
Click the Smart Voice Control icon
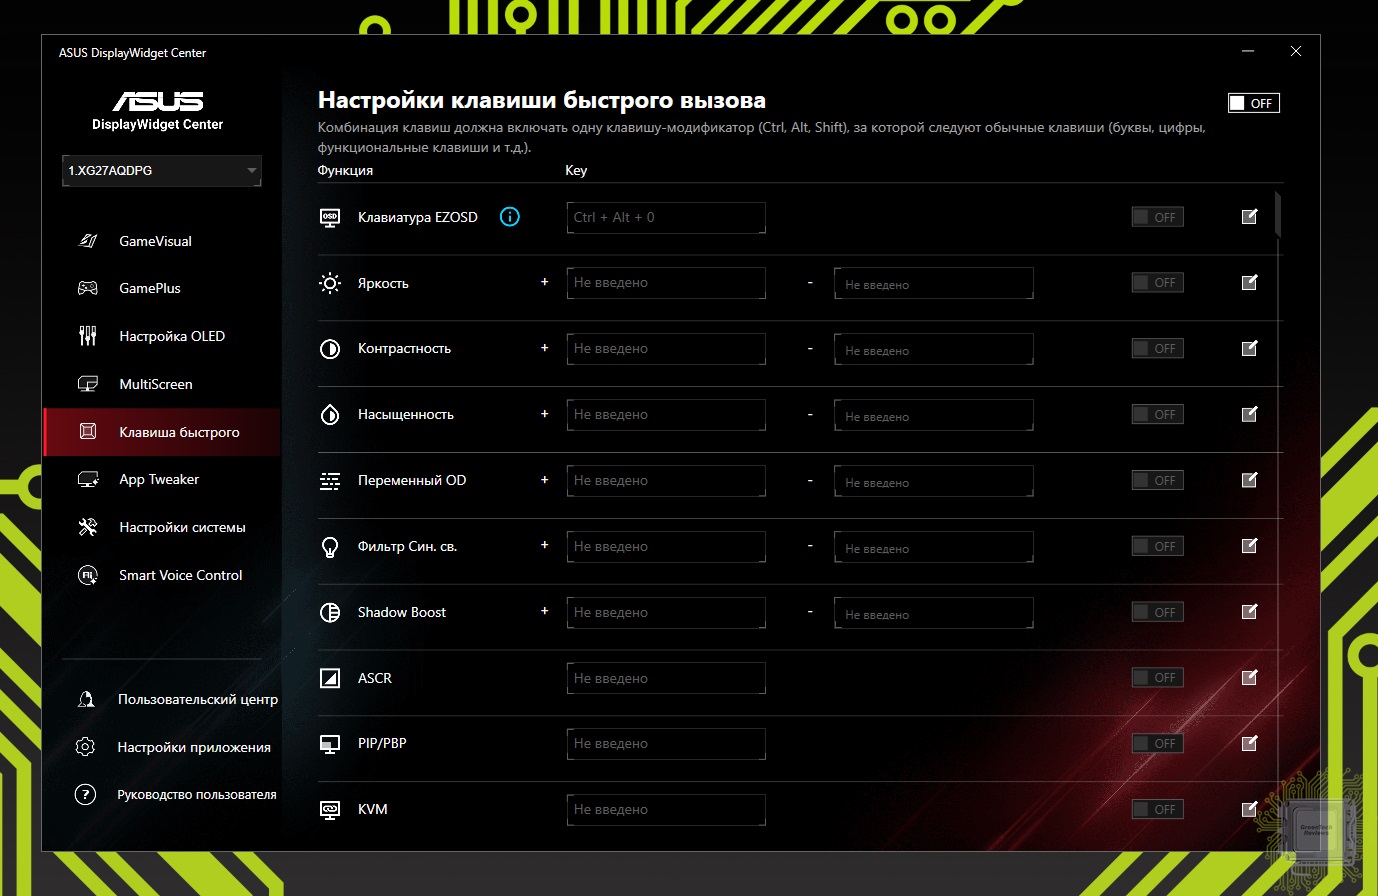click(x=88, y=575)
